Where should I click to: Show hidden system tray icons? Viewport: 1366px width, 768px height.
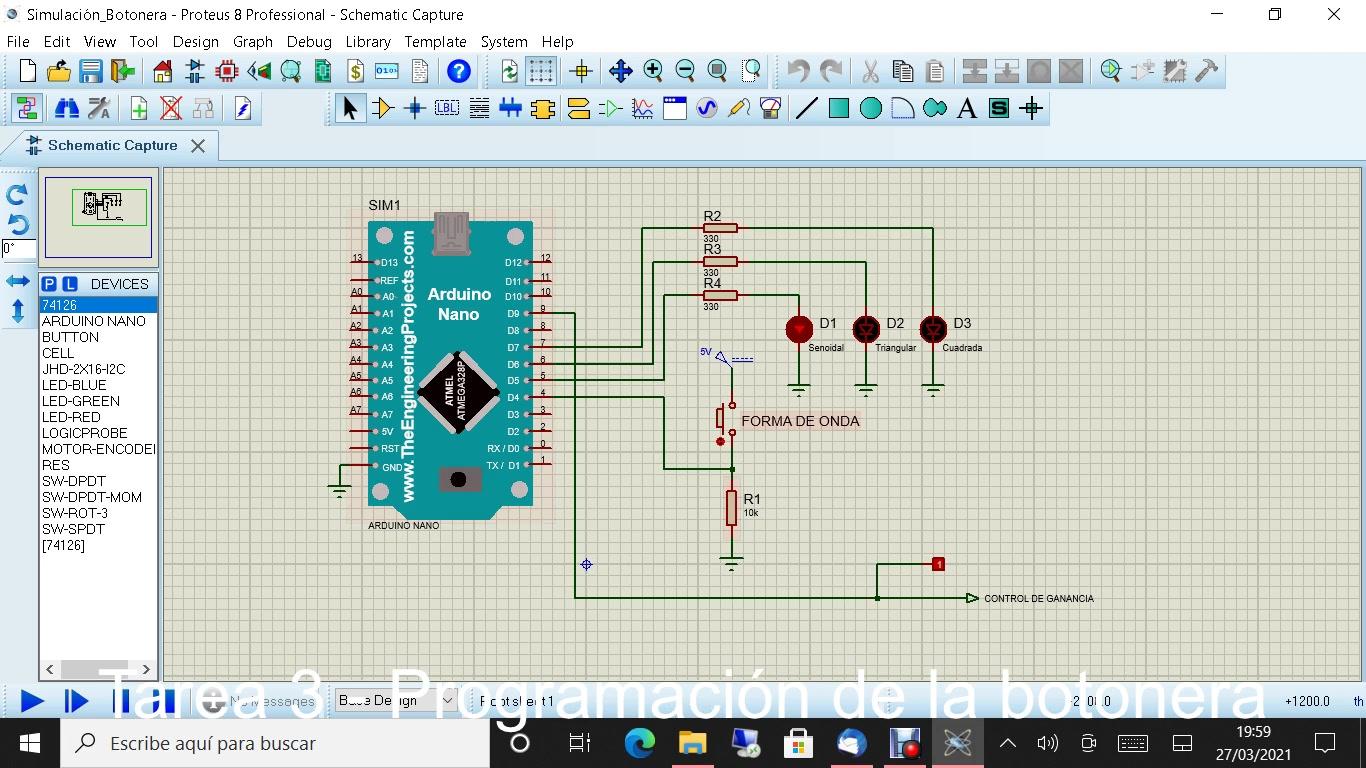click(x=1007, y=743)
